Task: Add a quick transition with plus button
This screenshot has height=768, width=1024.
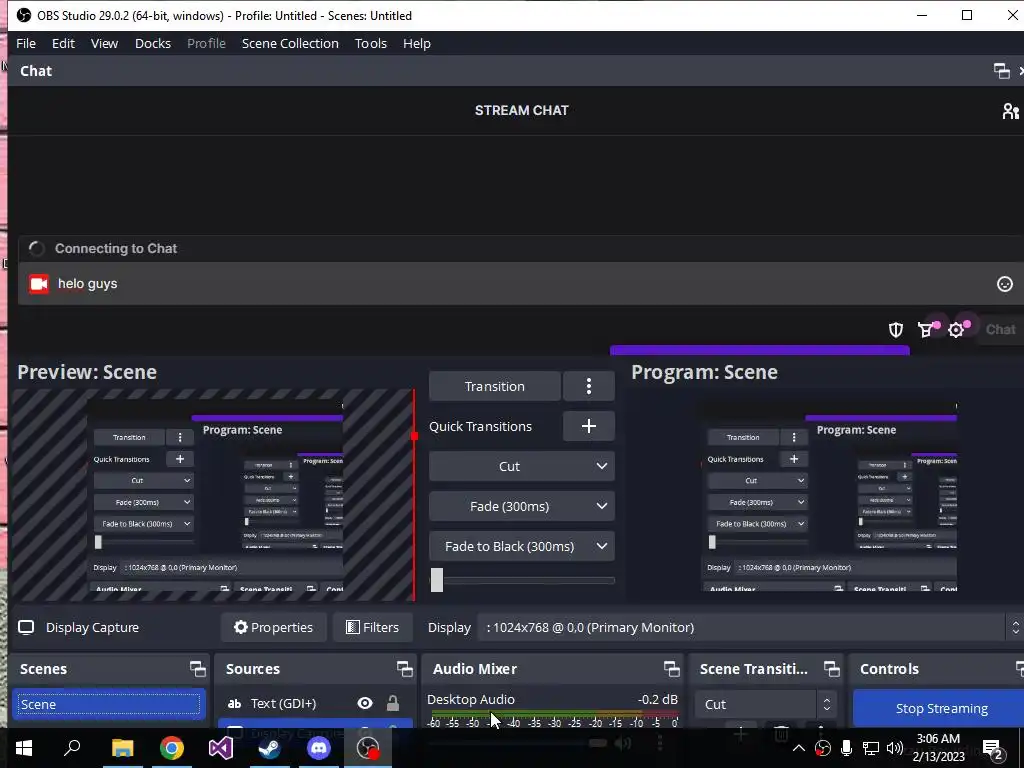Action: [588, 426]
